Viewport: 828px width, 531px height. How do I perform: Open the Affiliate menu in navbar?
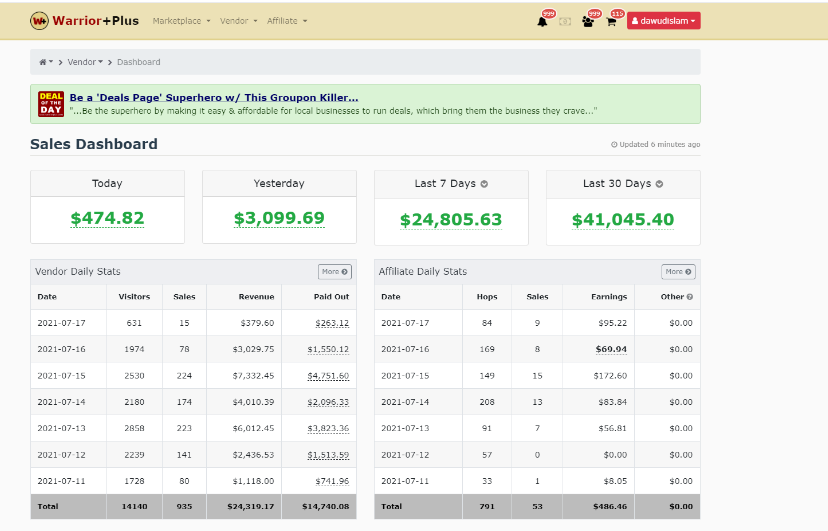287,21
